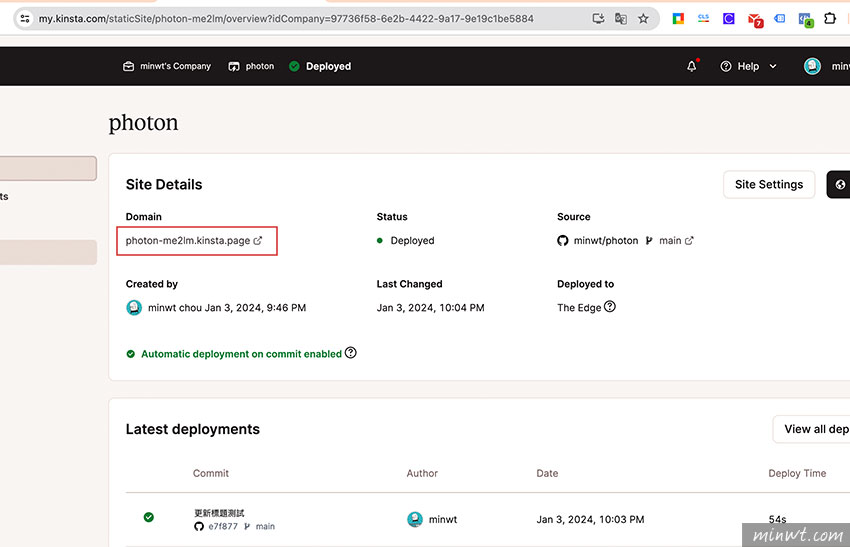The height and width of the screenshot is (547, 850).
Task: Expand the Help dropdown chevron
Action: pyautogui.click(x=773, y=66)
